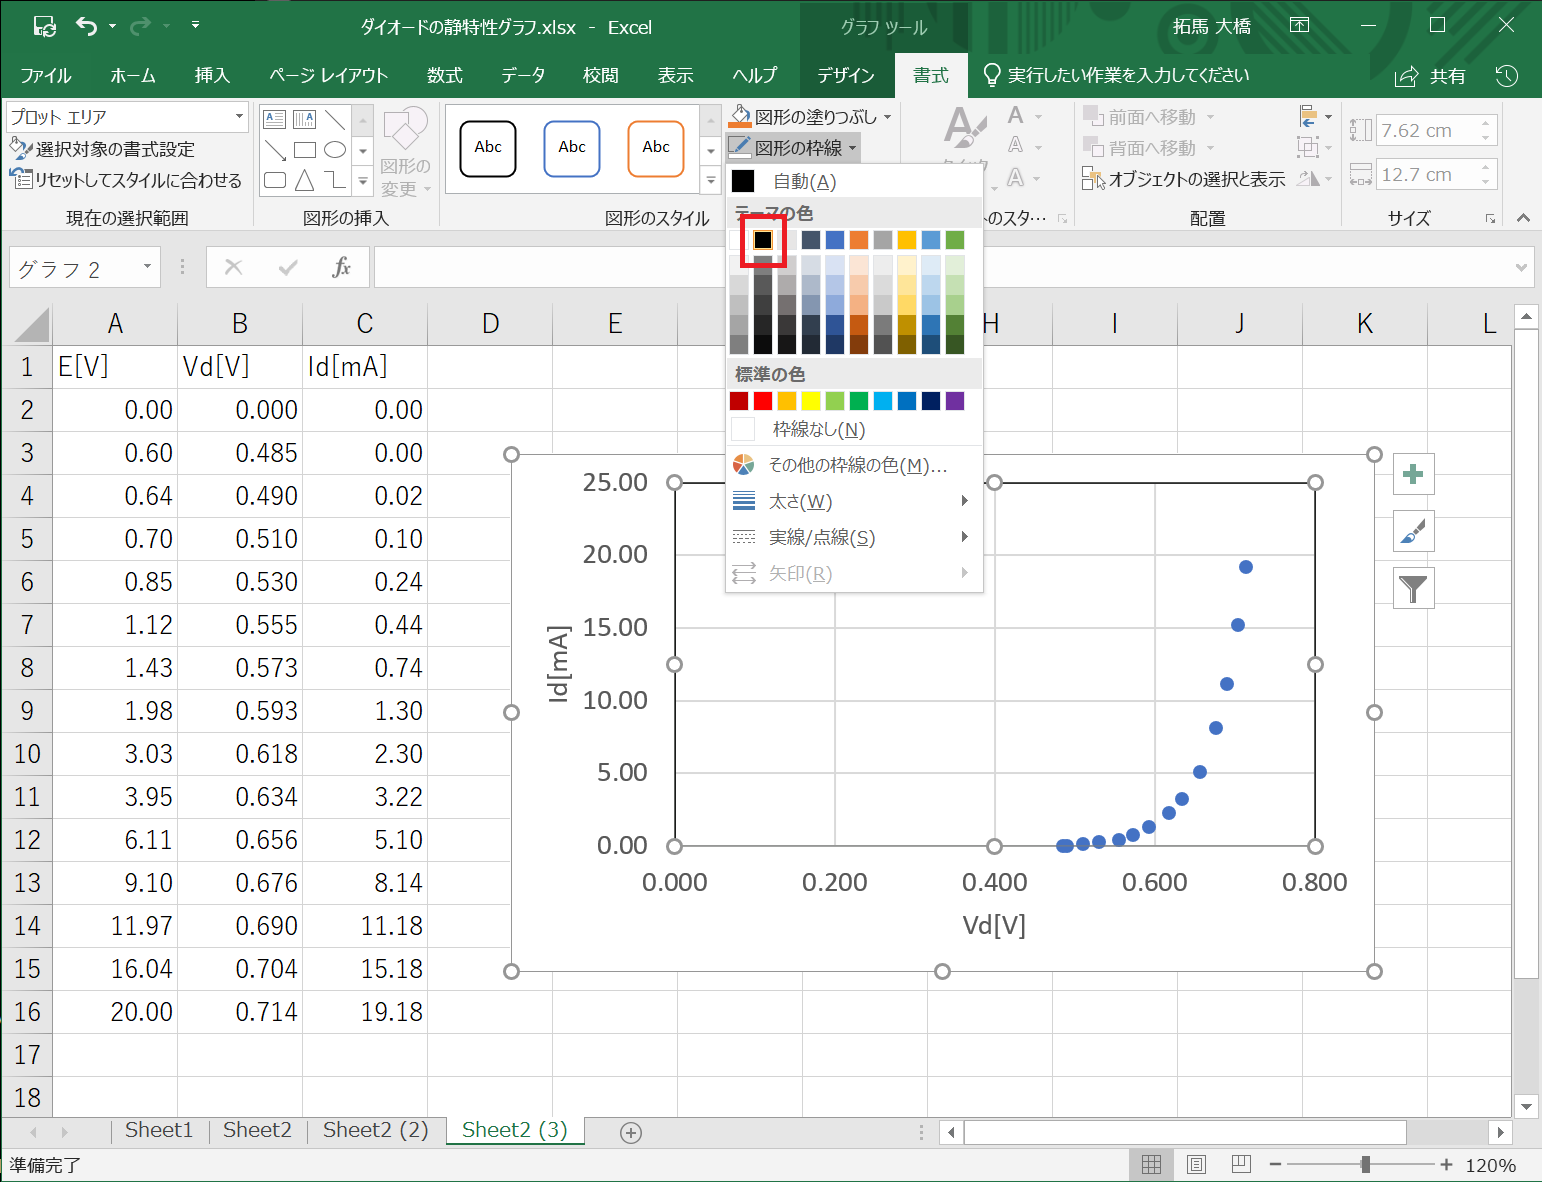Select Automatic (自動) outline color

tap(853, 181)
